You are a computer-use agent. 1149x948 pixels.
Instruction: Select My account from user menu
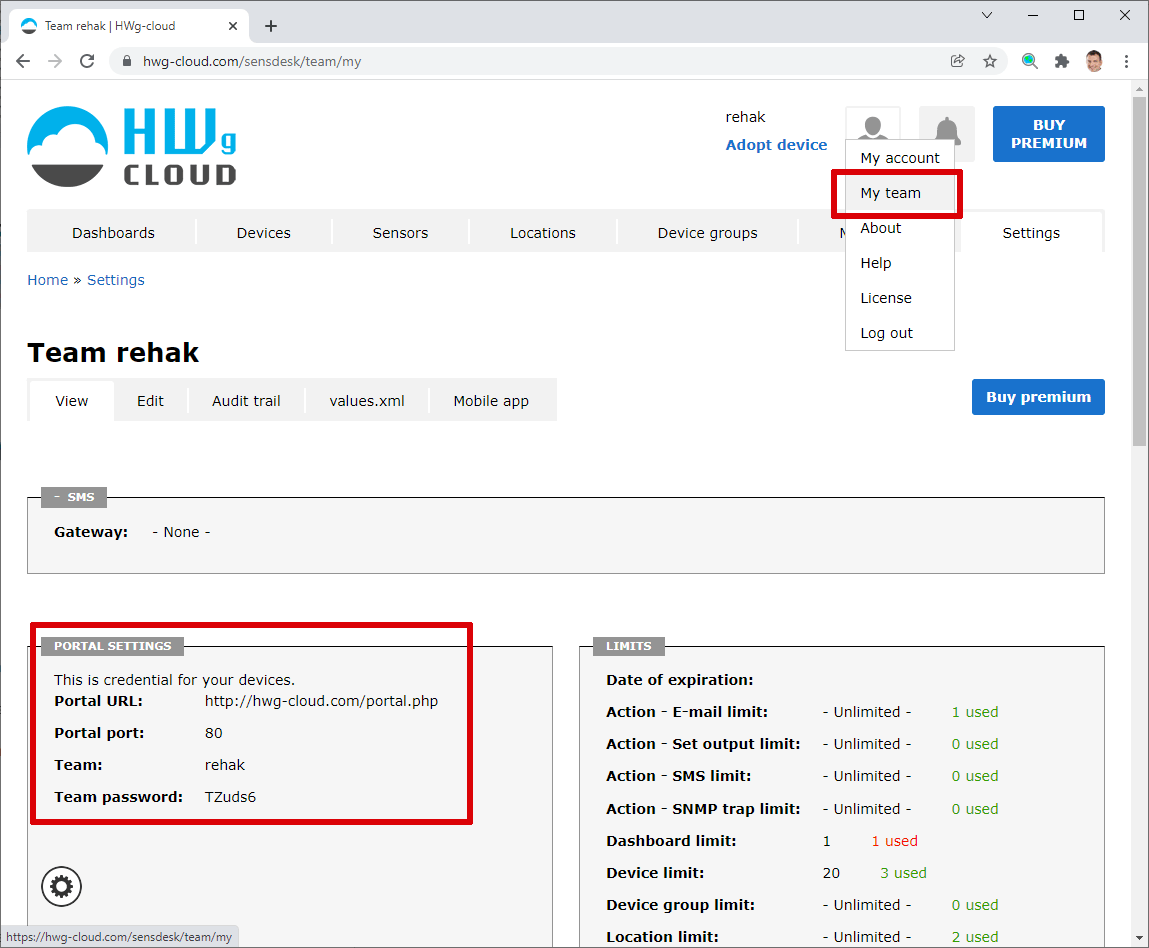(900, 158)
